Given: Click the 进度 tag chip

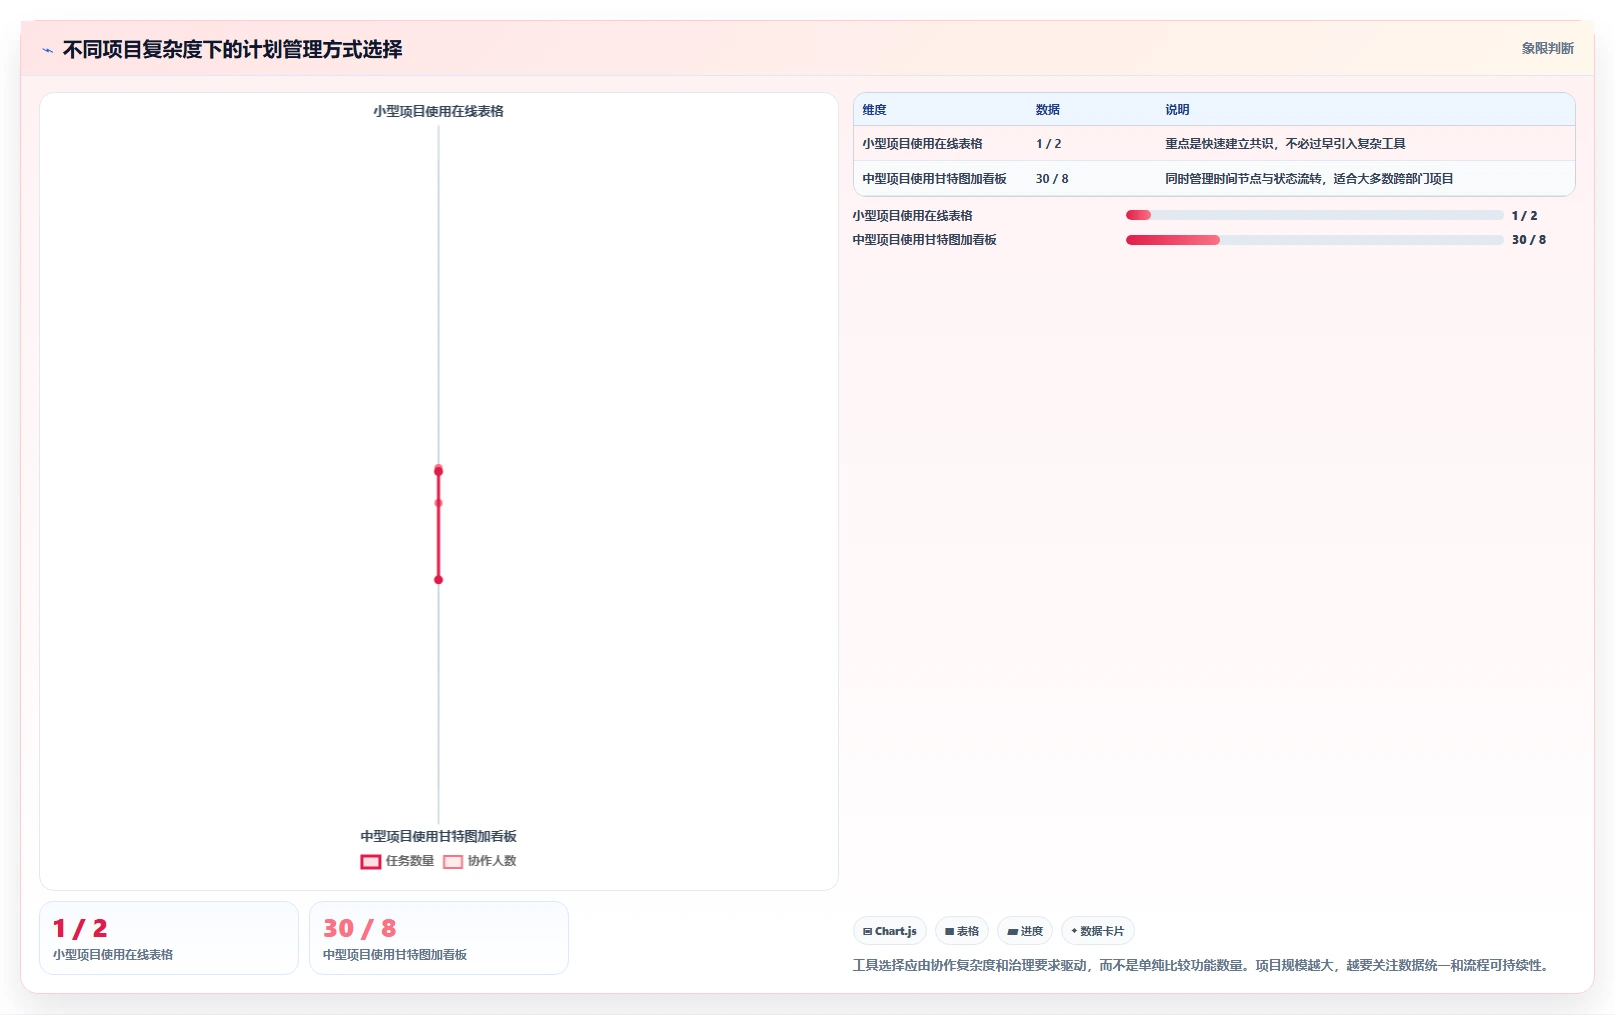Looking at the screenshot, I should click(x=1025, y=931).
